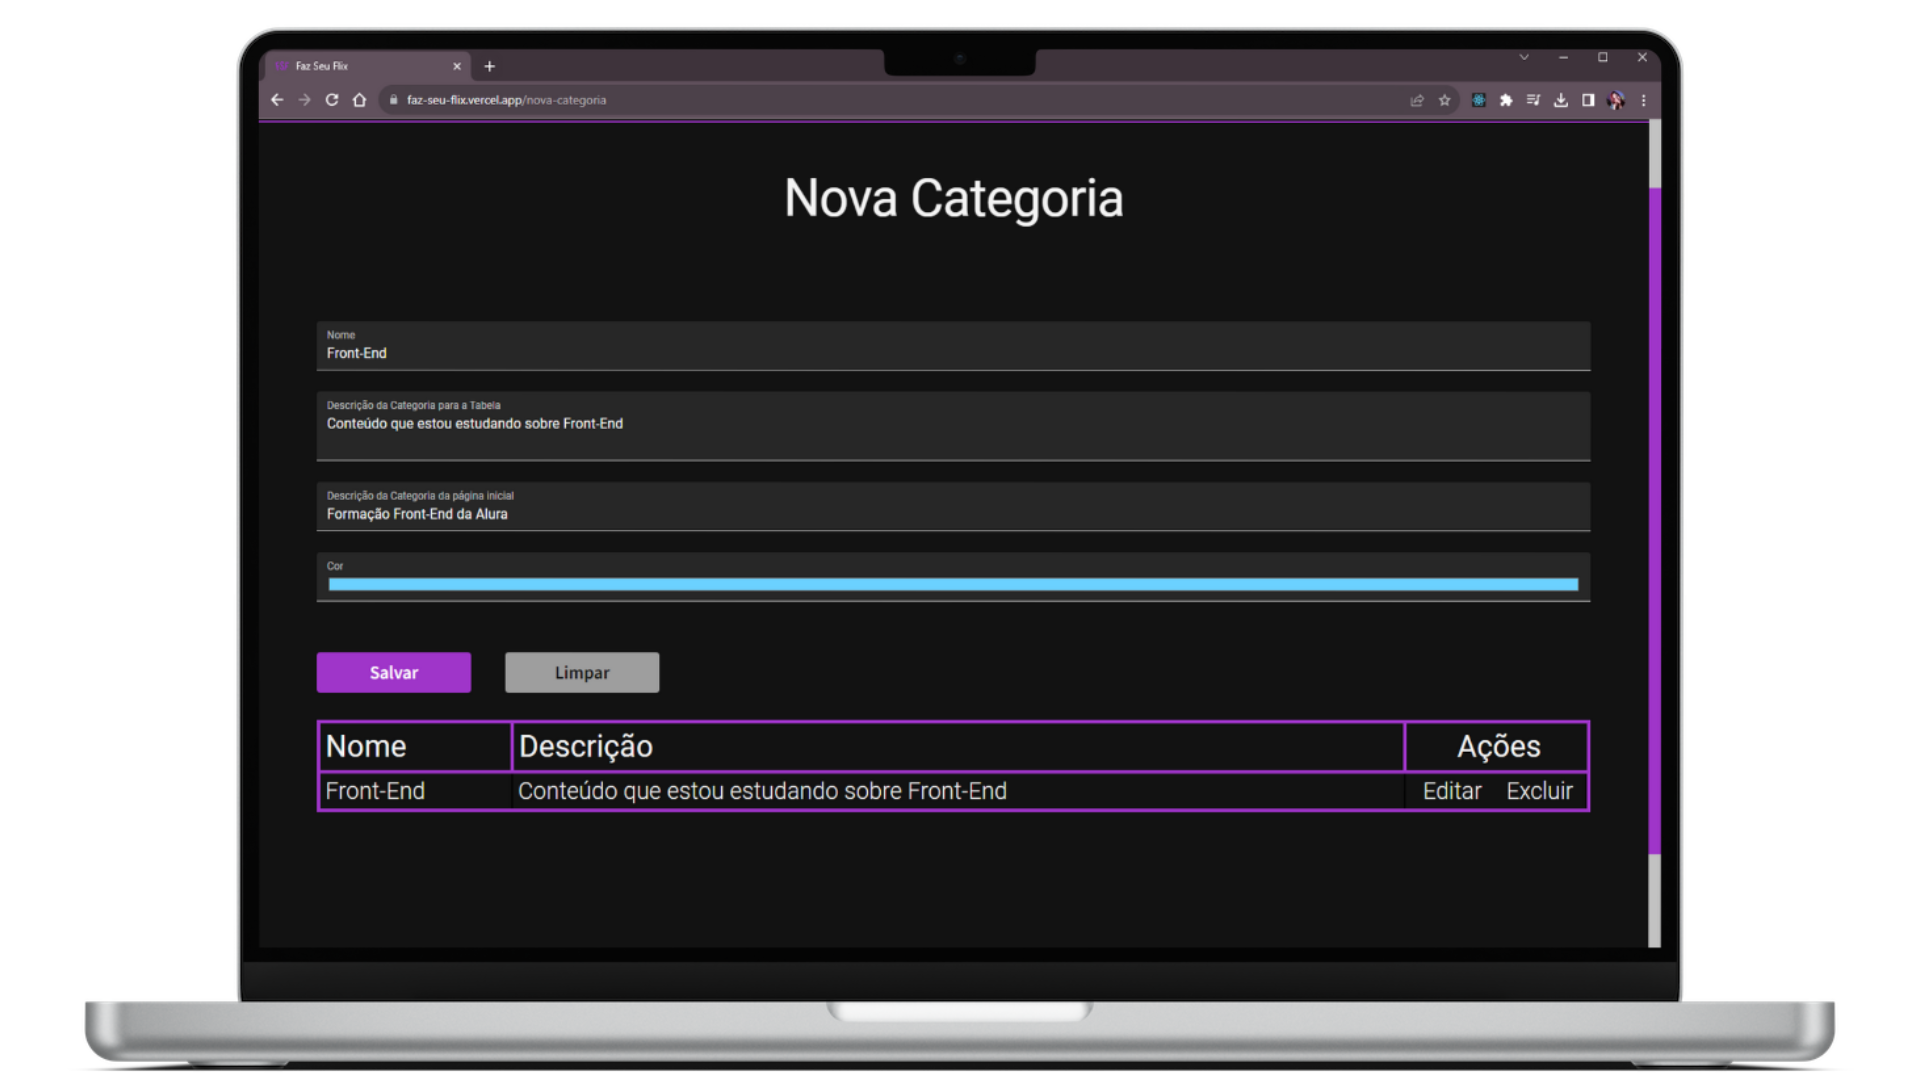Bookmark this page with the star

(x=1444, y=100)
